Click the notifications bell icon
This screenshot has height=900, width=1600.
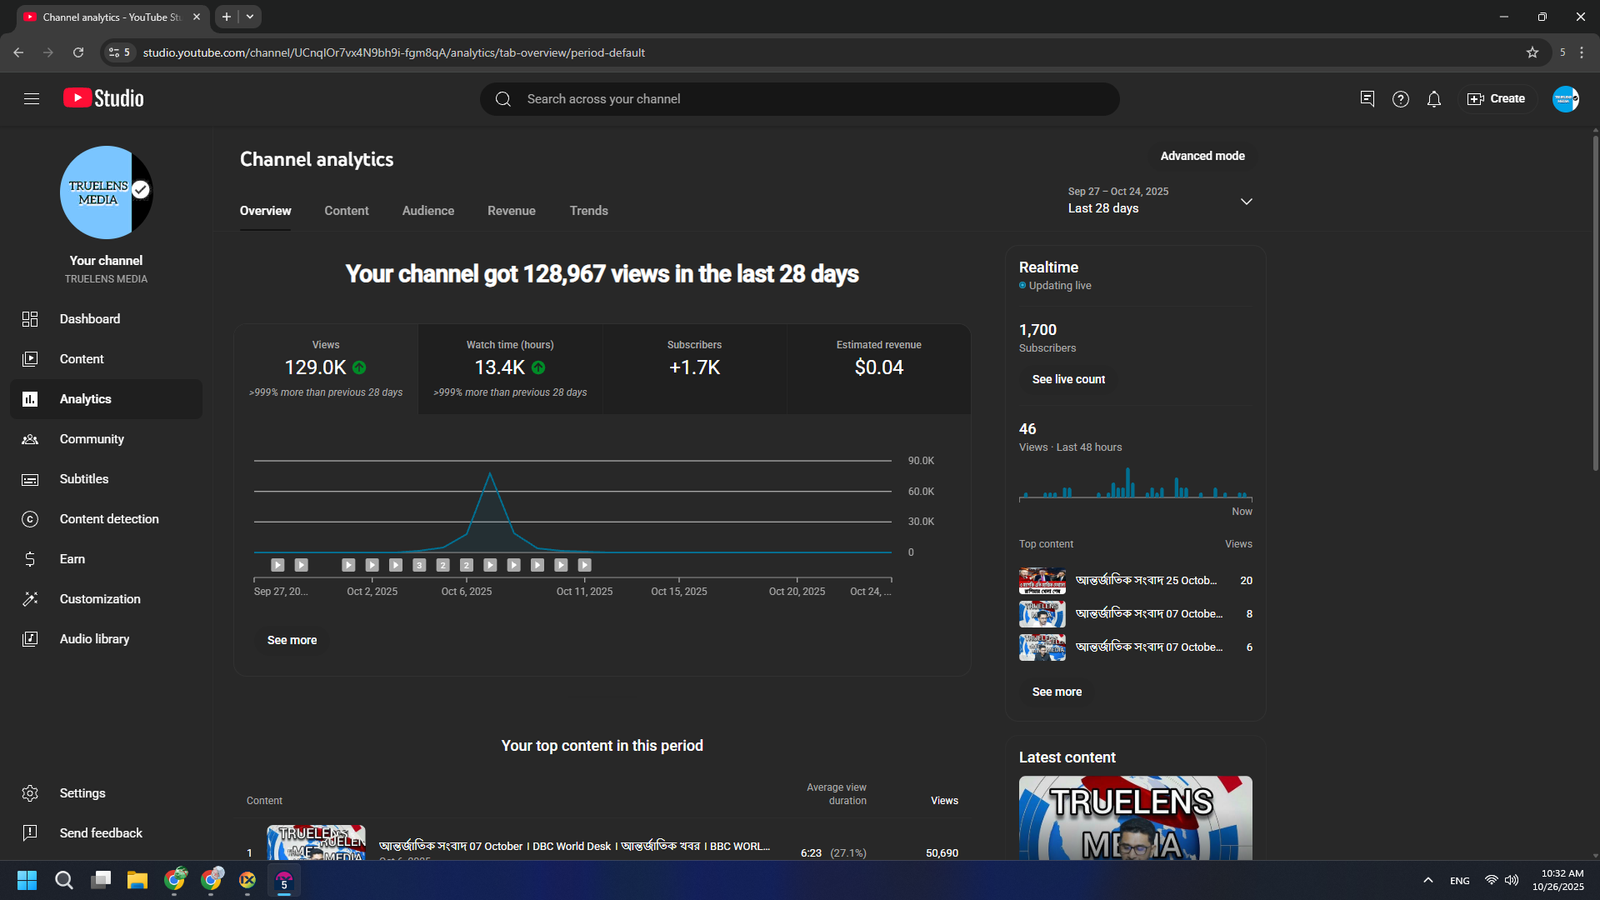tap(1434, 99)
